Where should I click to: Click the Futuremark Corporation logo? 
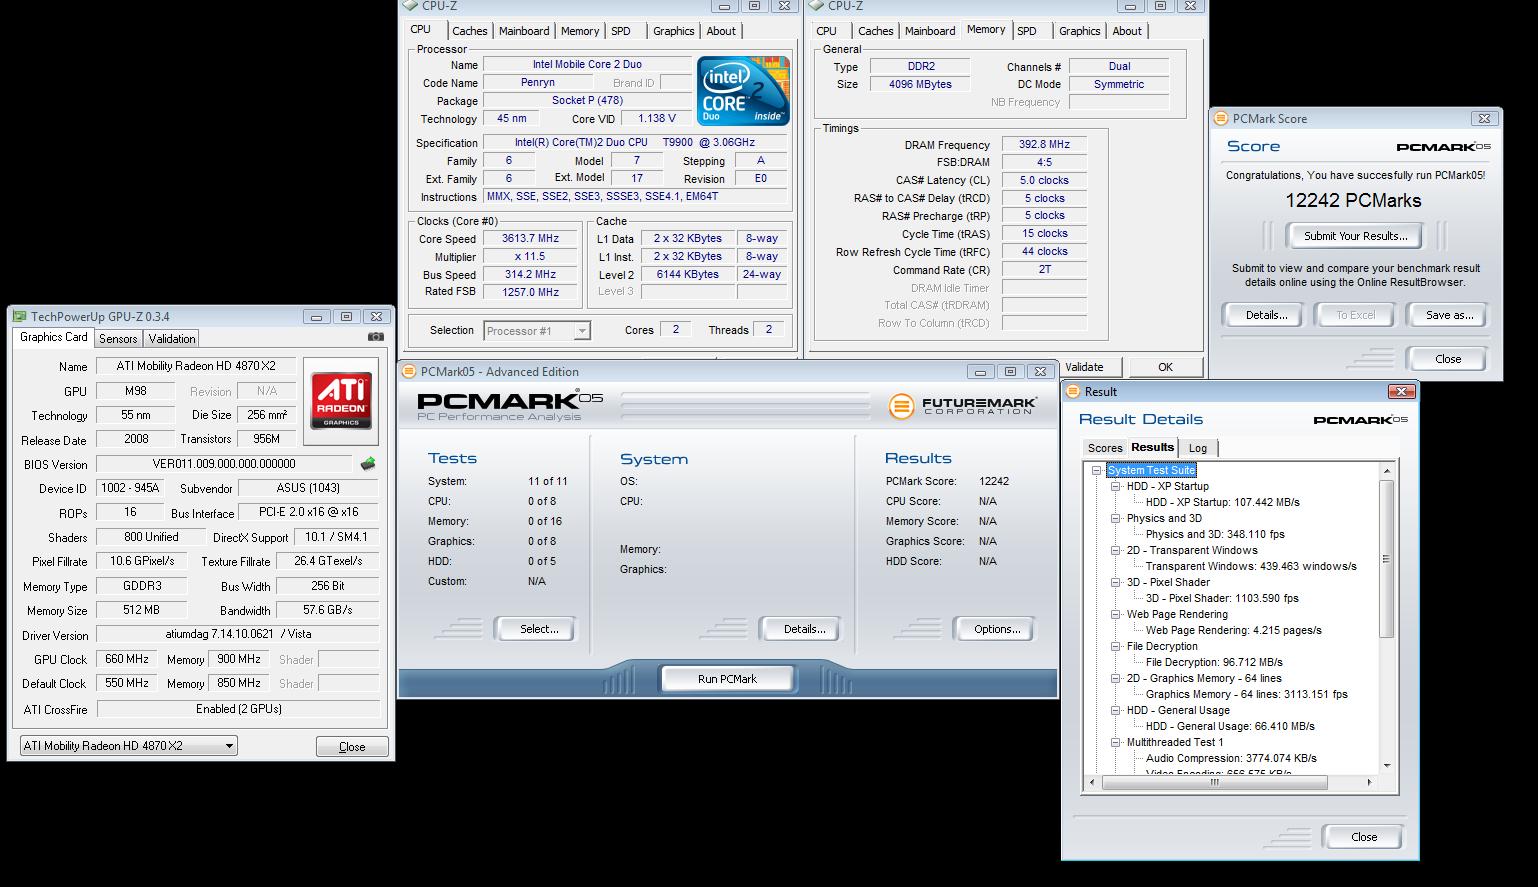click(961, 405)
